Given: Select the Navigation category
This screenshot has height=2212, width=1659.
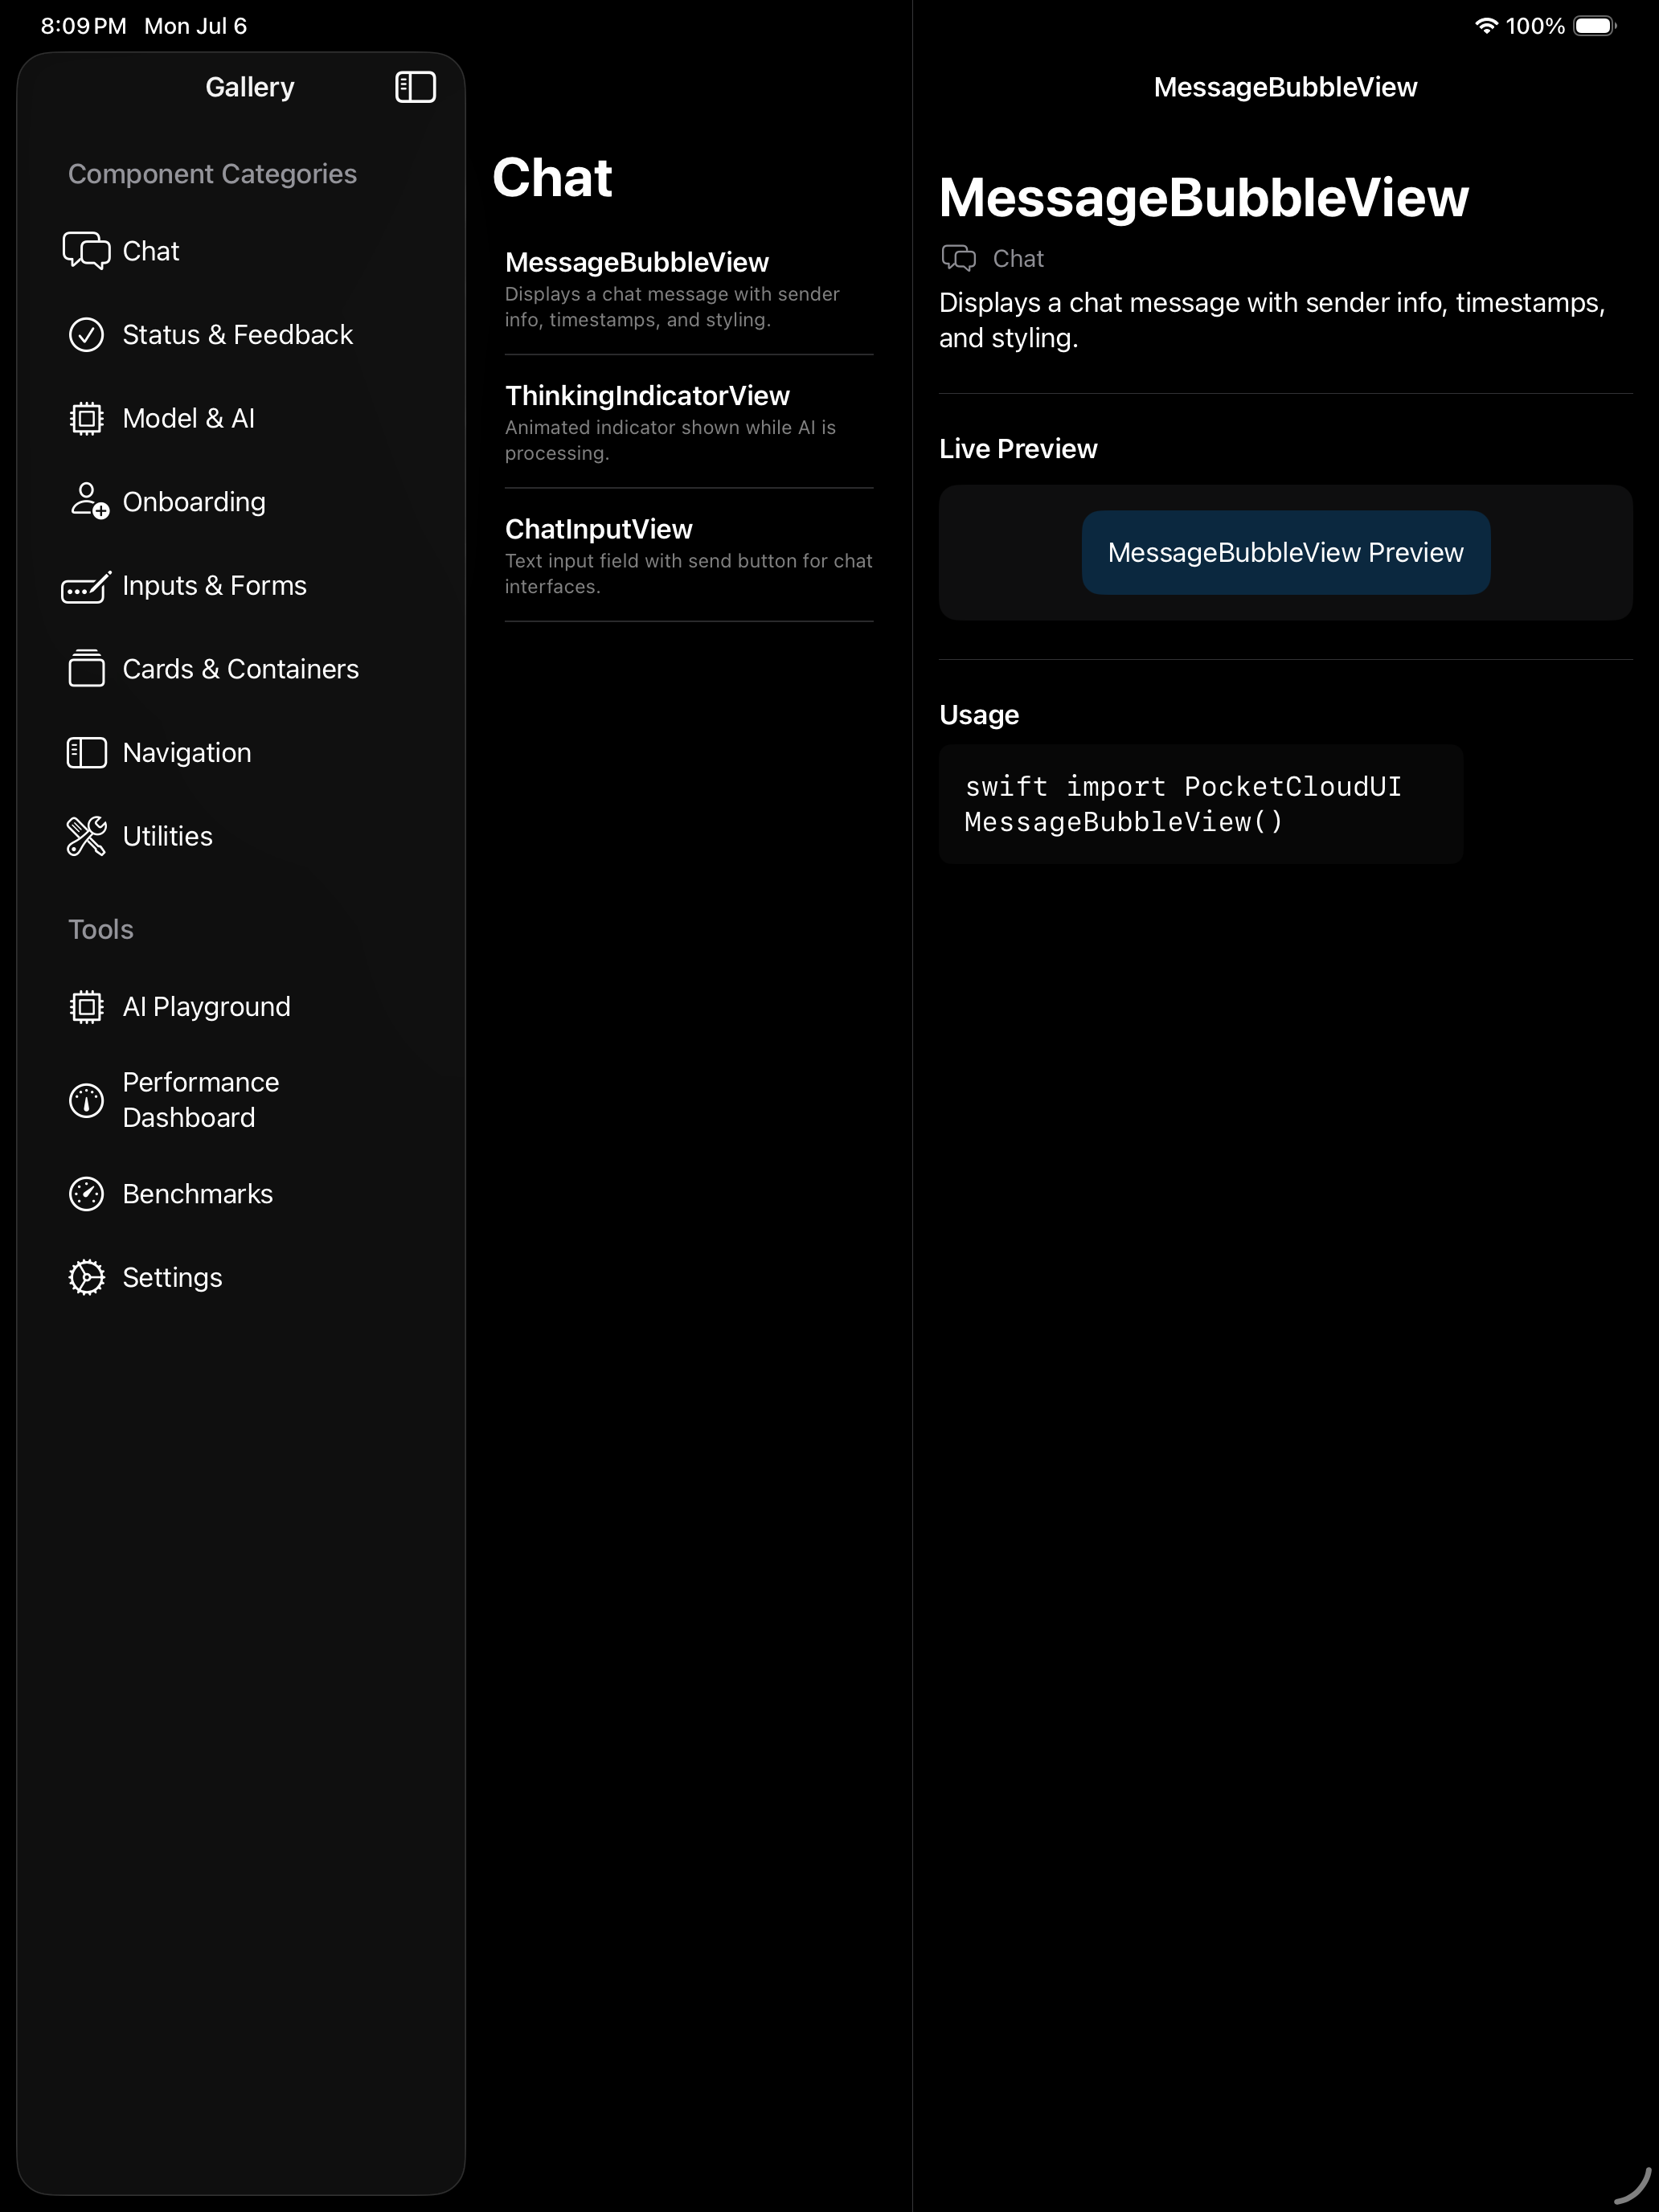Looking at the screenshot, I should click(241, 752).
